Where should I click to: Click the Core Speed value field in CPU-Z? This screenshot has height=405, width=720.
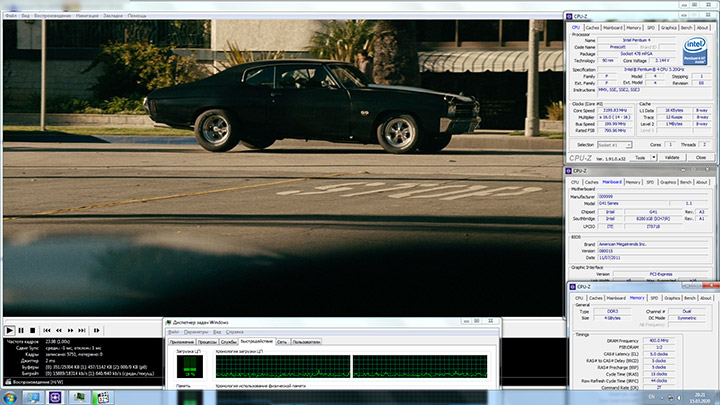pos(615,111)
